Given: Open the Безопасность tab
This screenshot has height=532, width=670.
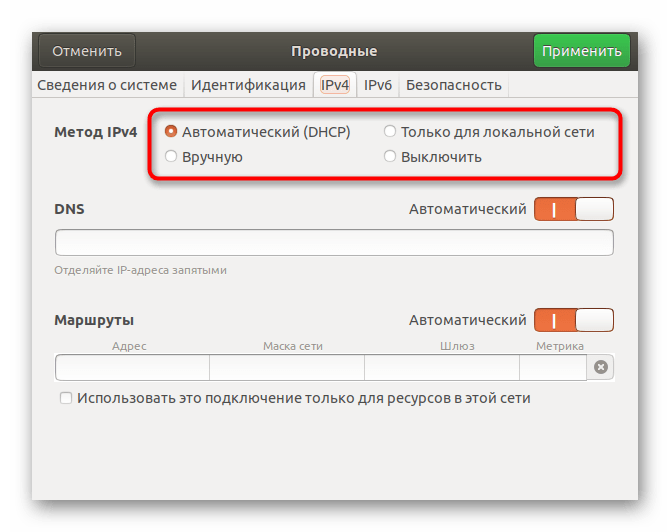Looking at the screenshot, I should pyautogui.click(x=453, y=85).
